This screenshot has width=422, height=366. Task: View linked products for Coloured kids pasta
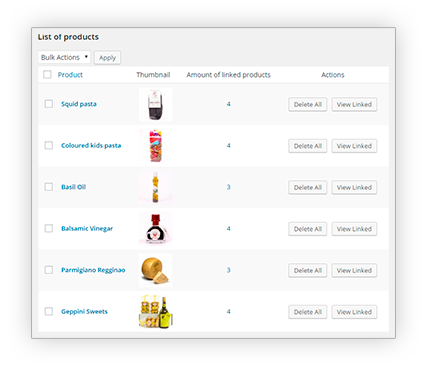354,146
